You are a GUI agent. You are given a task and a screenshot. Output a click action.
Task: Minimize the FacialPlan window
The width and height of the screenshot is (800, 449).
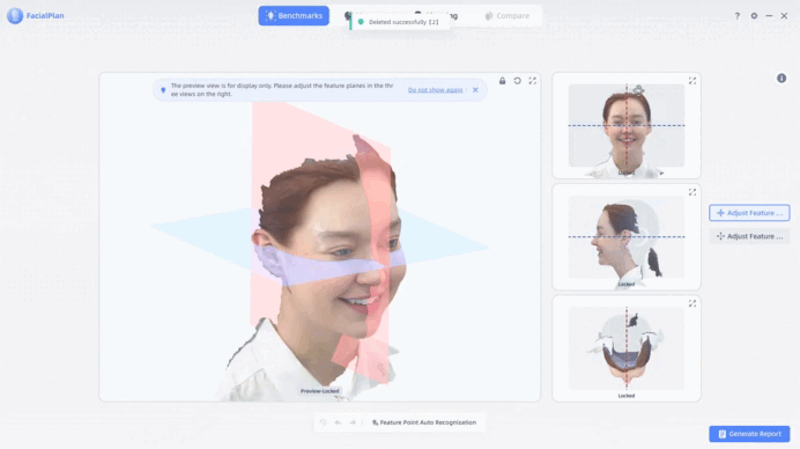pyautogui.click(x=769, y=16)
